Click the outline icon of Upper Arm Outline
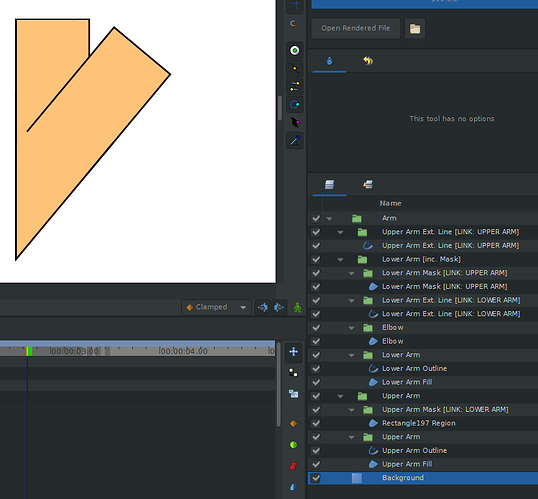 tap(373, 451)
